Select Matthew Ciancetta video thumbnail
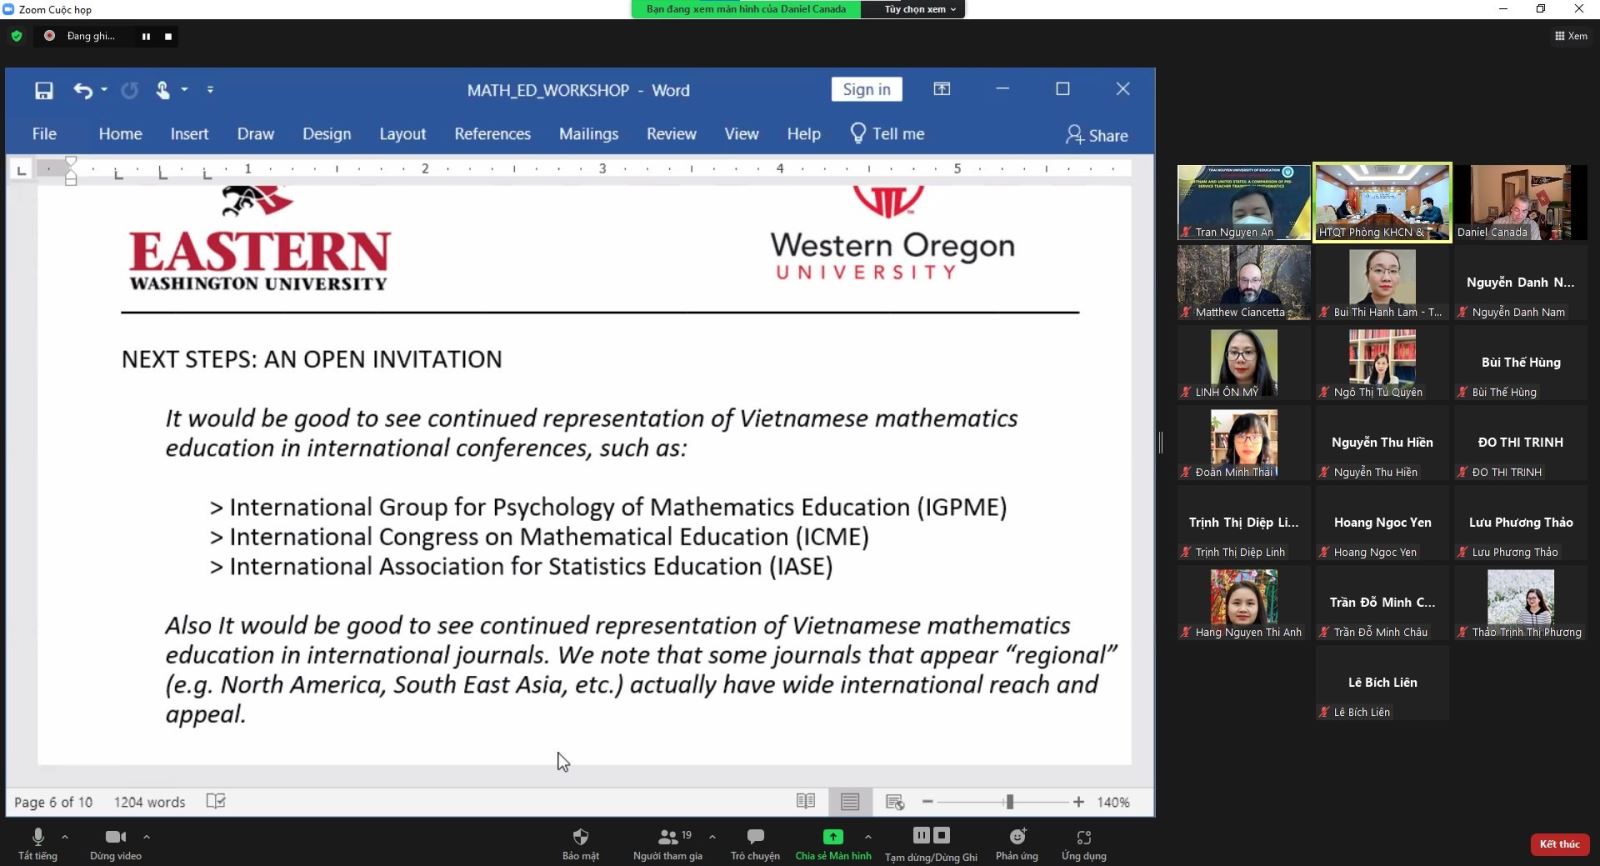The image size is (1600, 866). [1244, 282]
